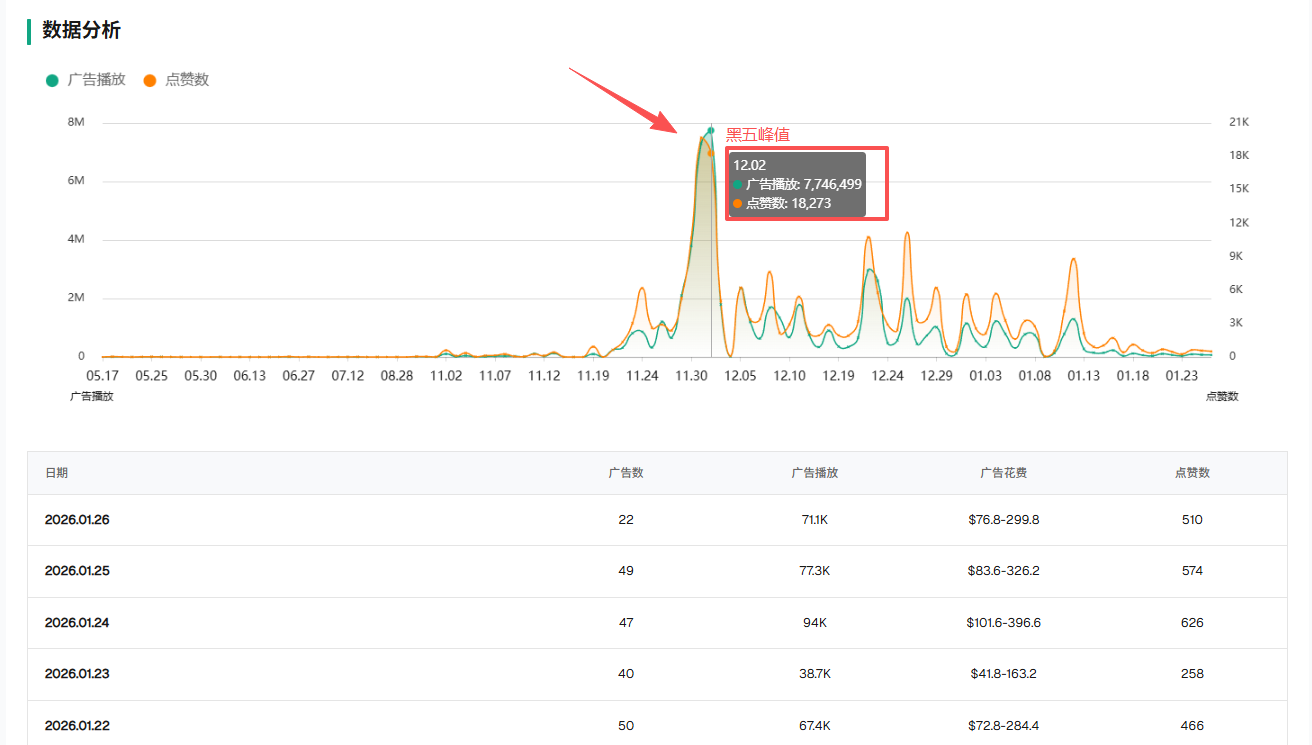Viewport: 1312px width, 745px height.
Task: Click the orange 点赞数 legend dot
Action: point(150,81)
